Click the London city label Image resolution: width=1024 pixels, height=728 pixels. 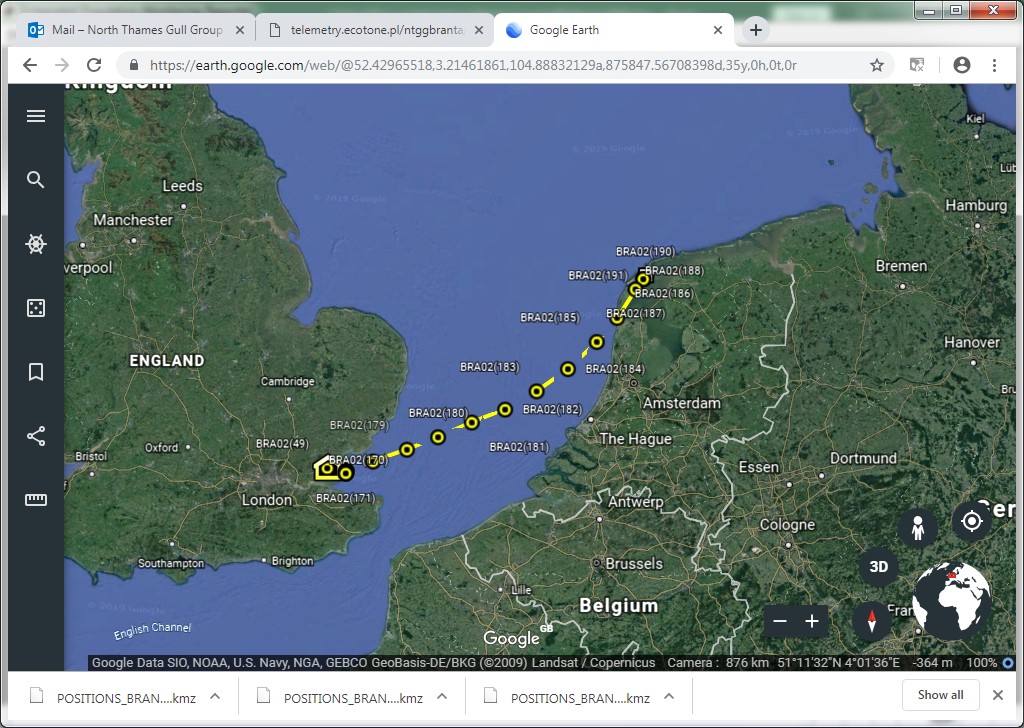click(267, 500)
